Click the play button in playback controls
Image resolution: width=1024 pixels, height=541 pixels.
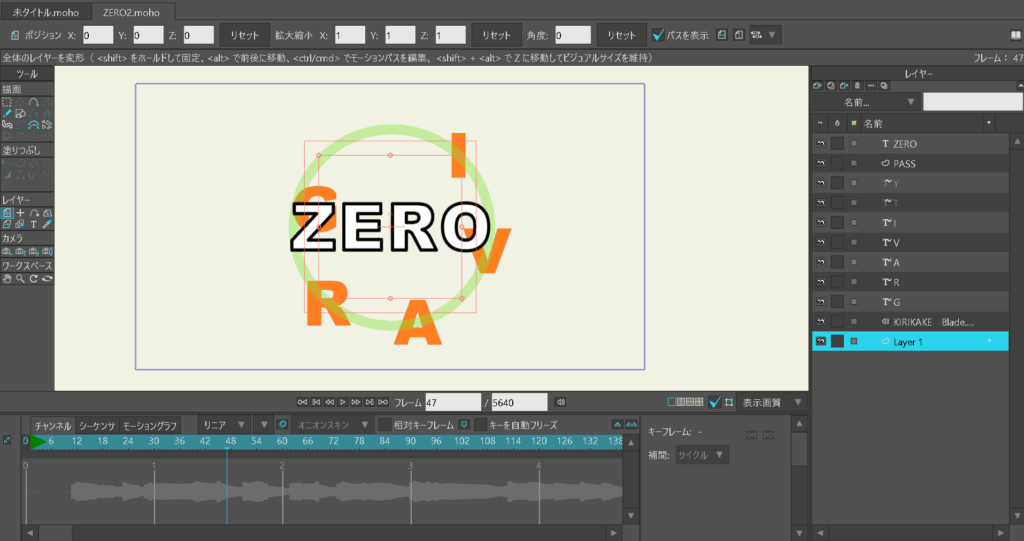point(343,402)
